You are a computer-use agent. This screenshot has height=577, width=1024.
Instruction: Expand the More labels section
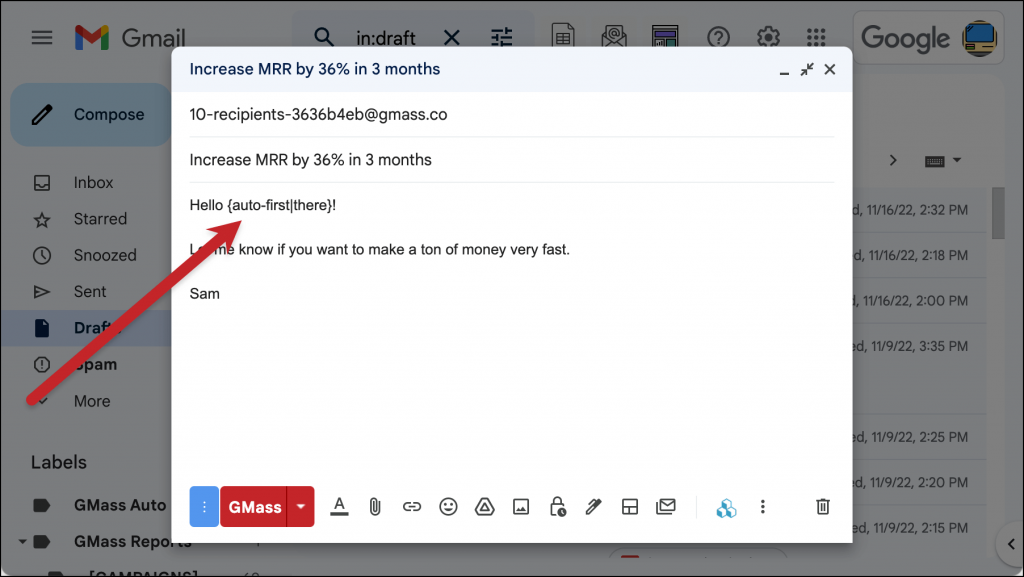pyautogui.click(x=92, y=401)
